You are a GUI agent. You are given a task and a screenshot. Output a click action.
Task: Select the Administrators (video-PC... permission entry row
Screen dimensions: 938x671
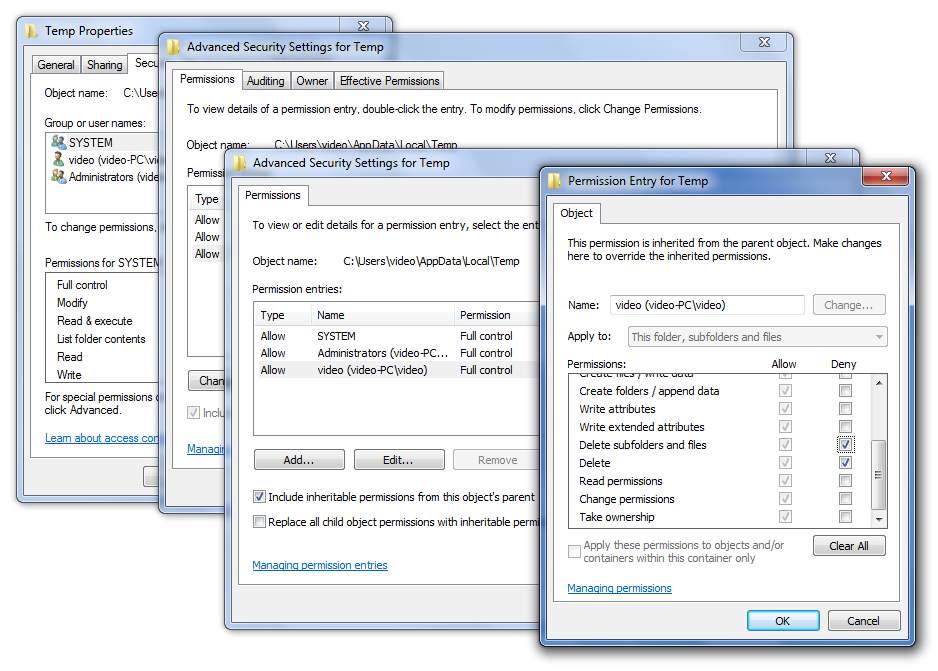[397, 353]
